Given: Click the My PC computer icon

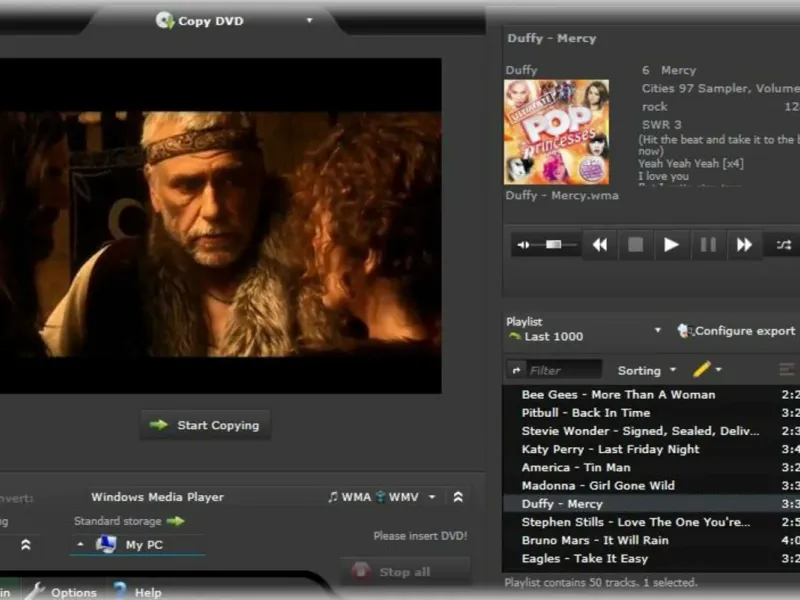Looking at the screenshot, I should tap(106, 544).
